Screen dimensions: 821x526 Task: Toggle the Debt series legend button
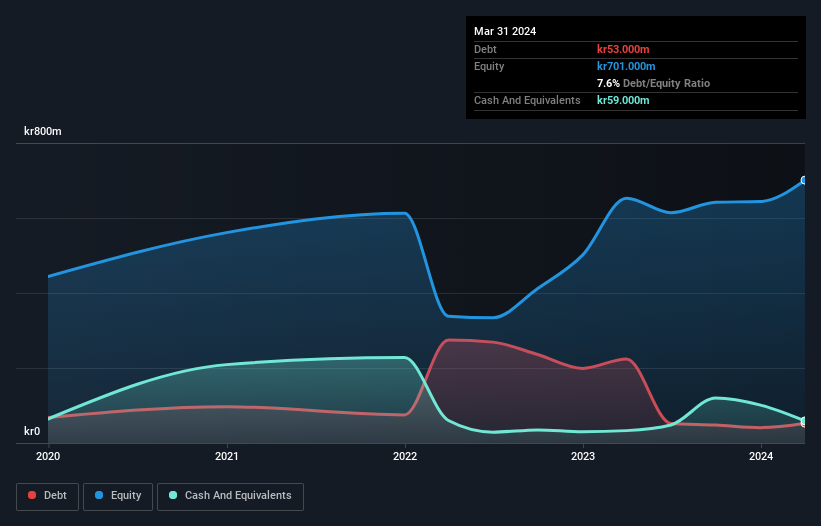[48, 496]
